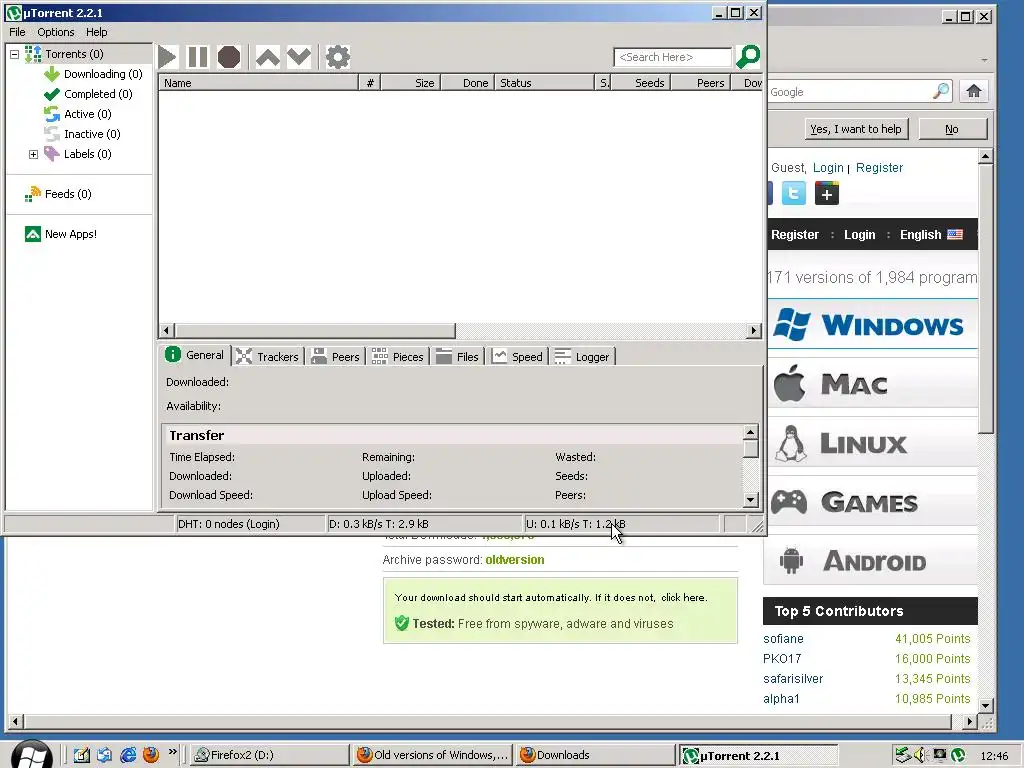Click Yes, I want to help button in browser
Screen dimensions: 1024x768
click(x=856, y=129)
